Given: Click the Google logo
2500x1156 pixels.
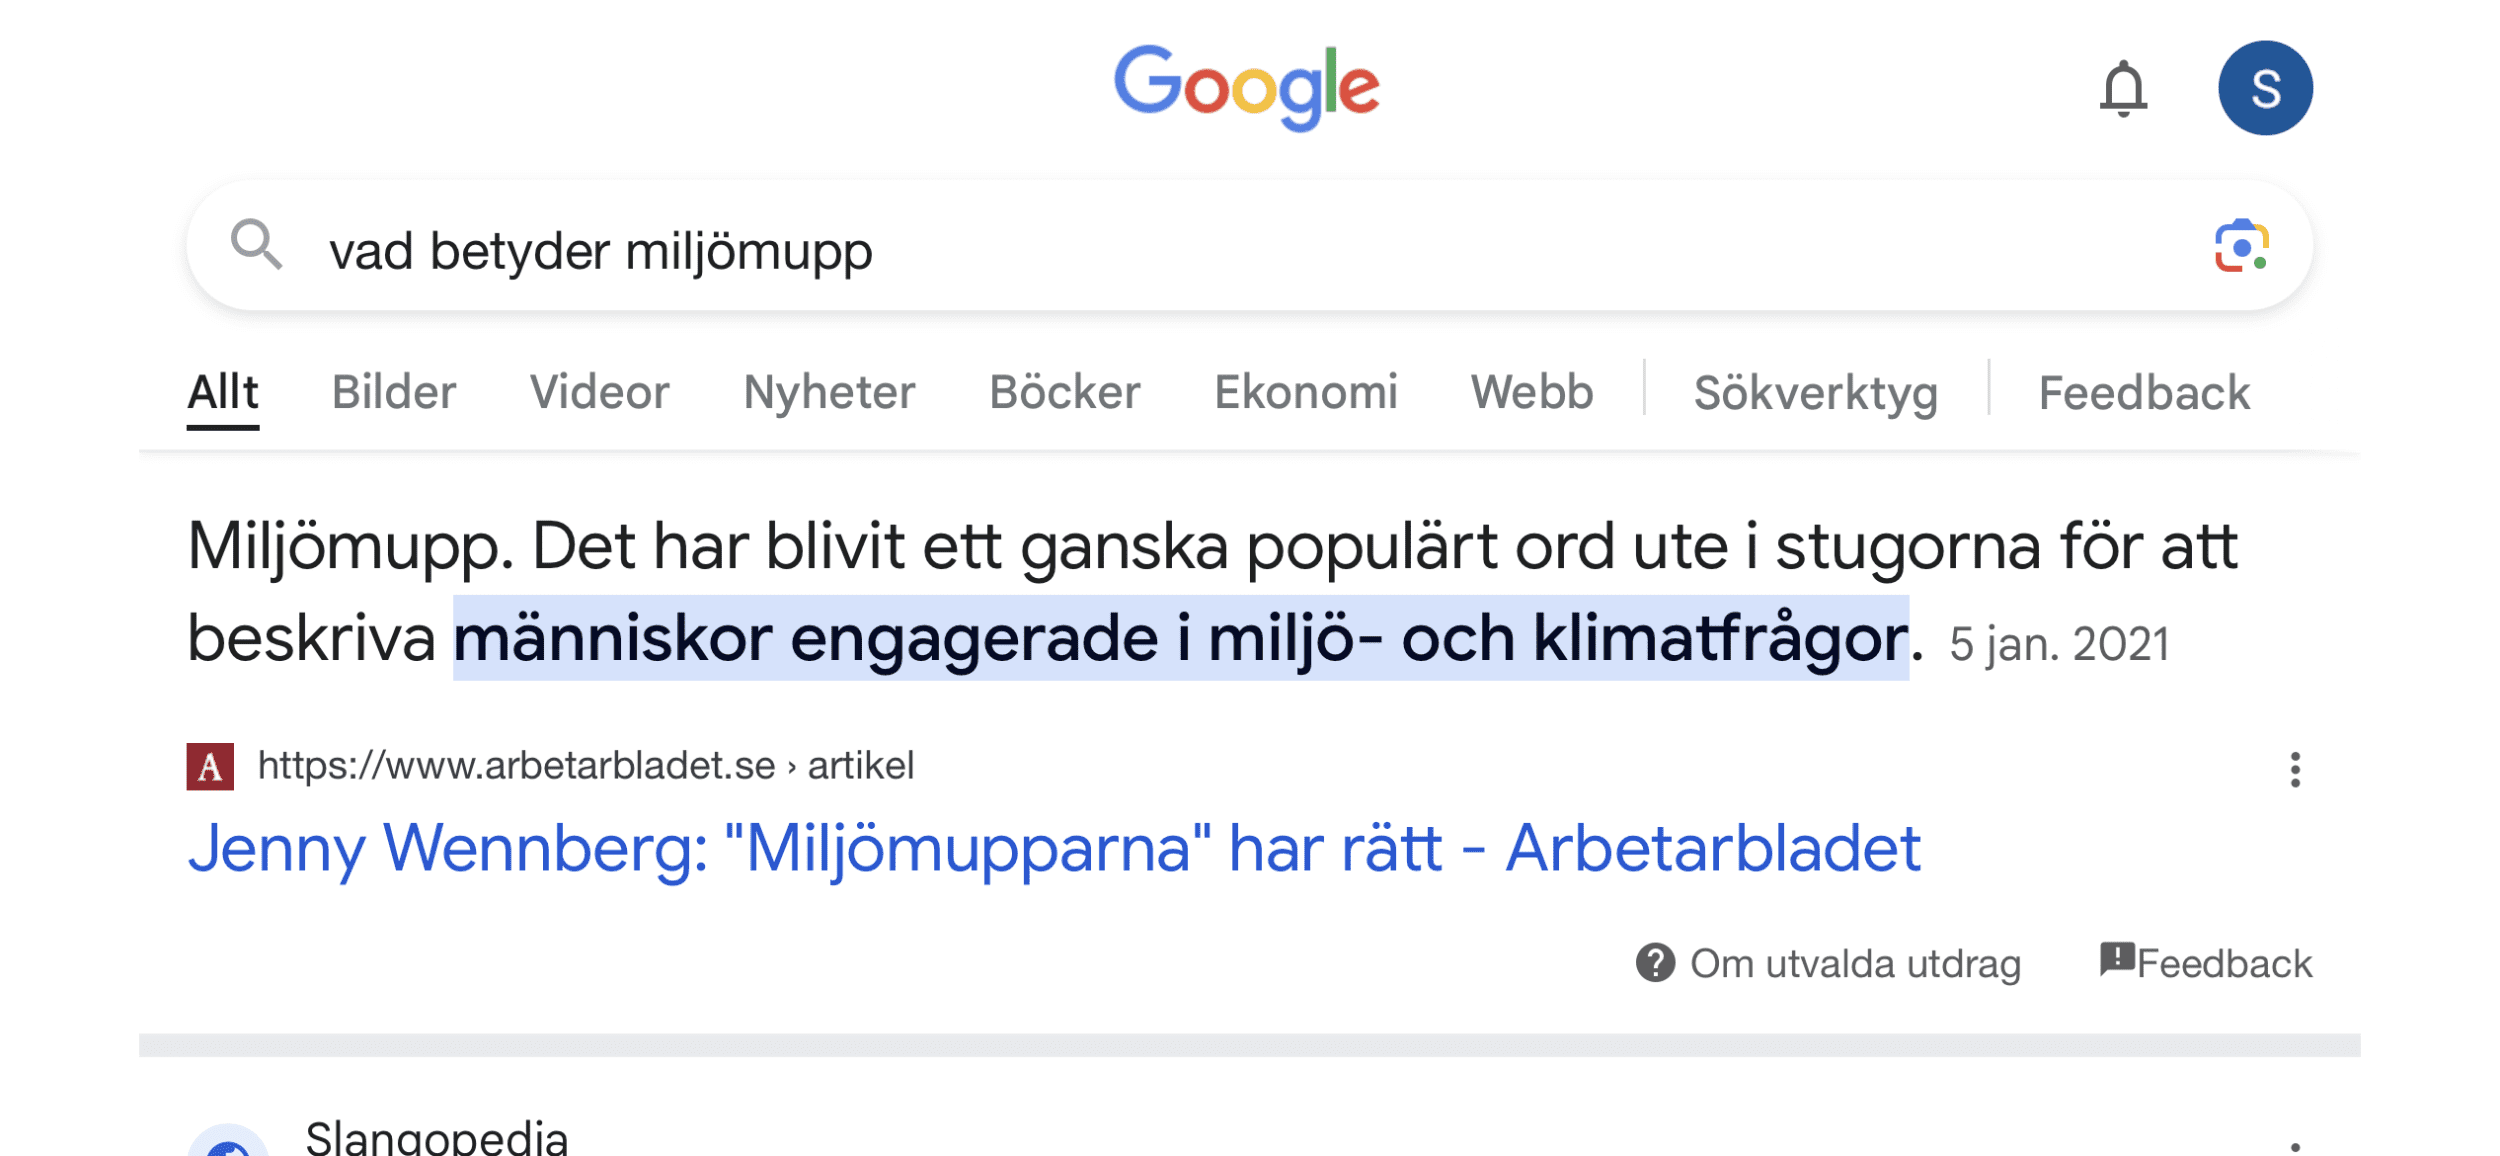Looking at the screenshot, I should (x=1249, y=86).
